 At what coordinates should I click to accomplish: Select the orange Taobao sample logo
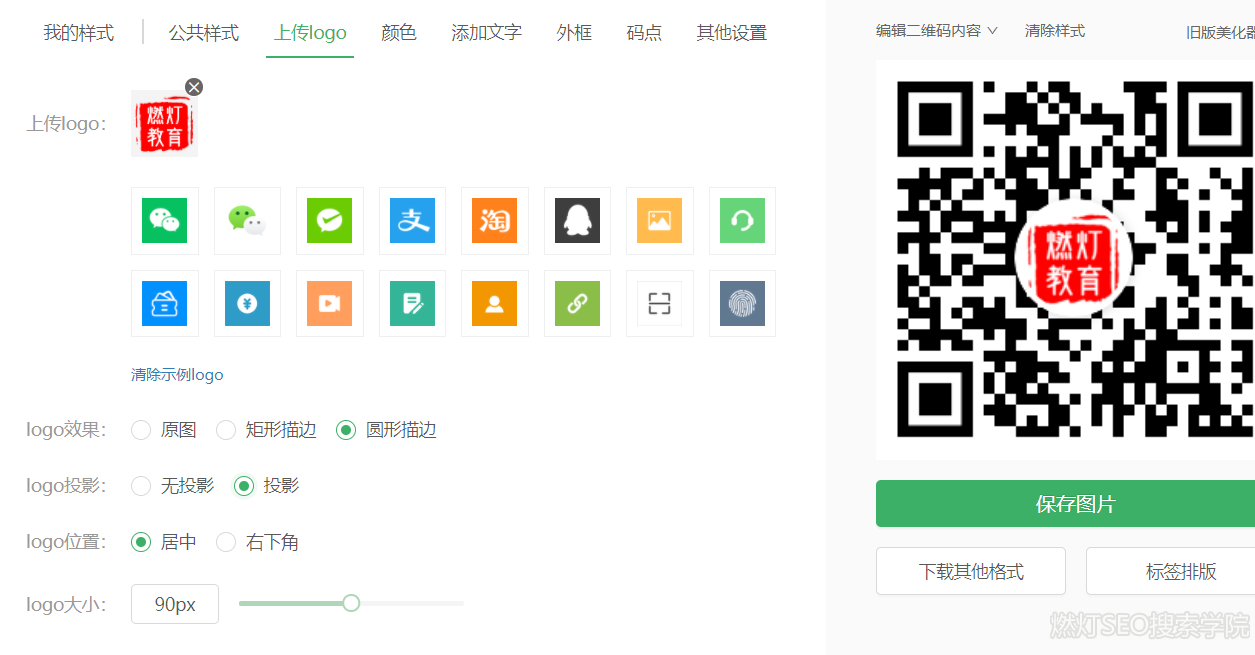[x=495, y=221]
